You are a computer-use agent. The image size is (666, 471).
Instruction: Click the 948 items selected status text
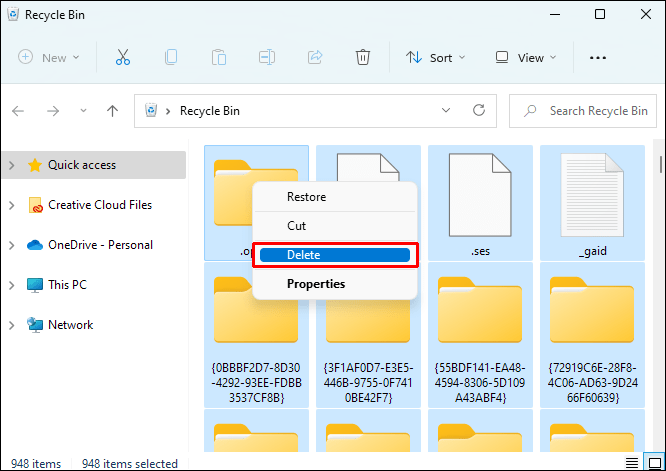point(130,464)
